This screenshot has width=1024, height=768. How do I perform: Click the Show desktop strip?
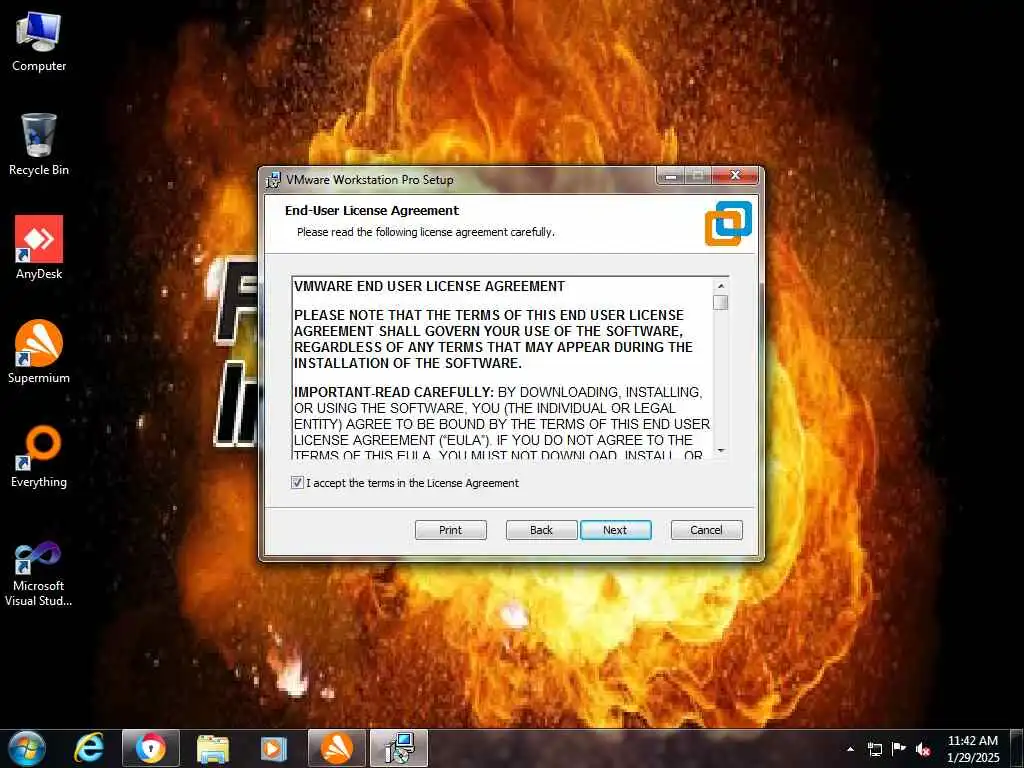1017,748
